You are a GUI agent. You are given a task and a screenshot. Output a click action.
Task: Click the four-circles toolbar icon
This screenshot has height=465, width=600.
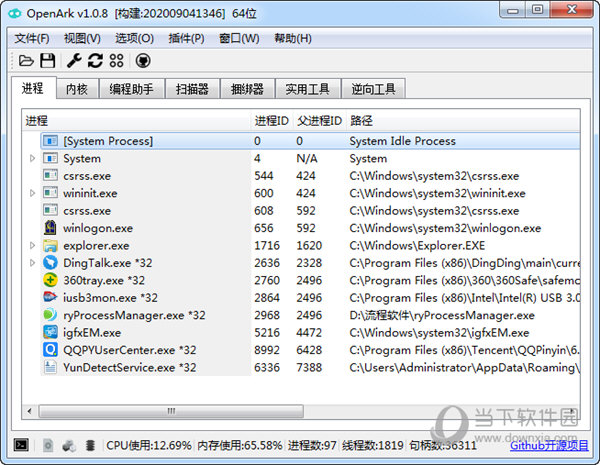tap(116, 60)
